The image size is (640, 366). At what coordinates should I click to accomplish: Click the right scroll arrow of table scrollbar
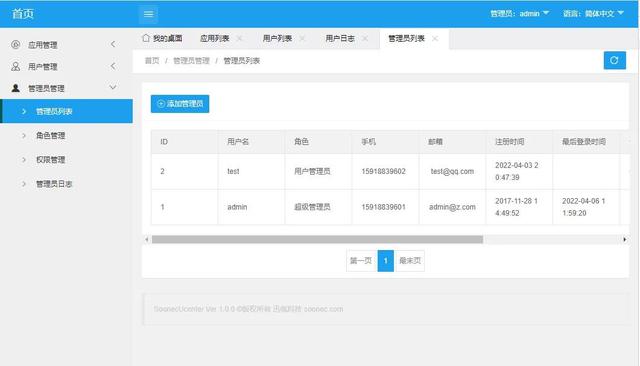tap(624, 240)
